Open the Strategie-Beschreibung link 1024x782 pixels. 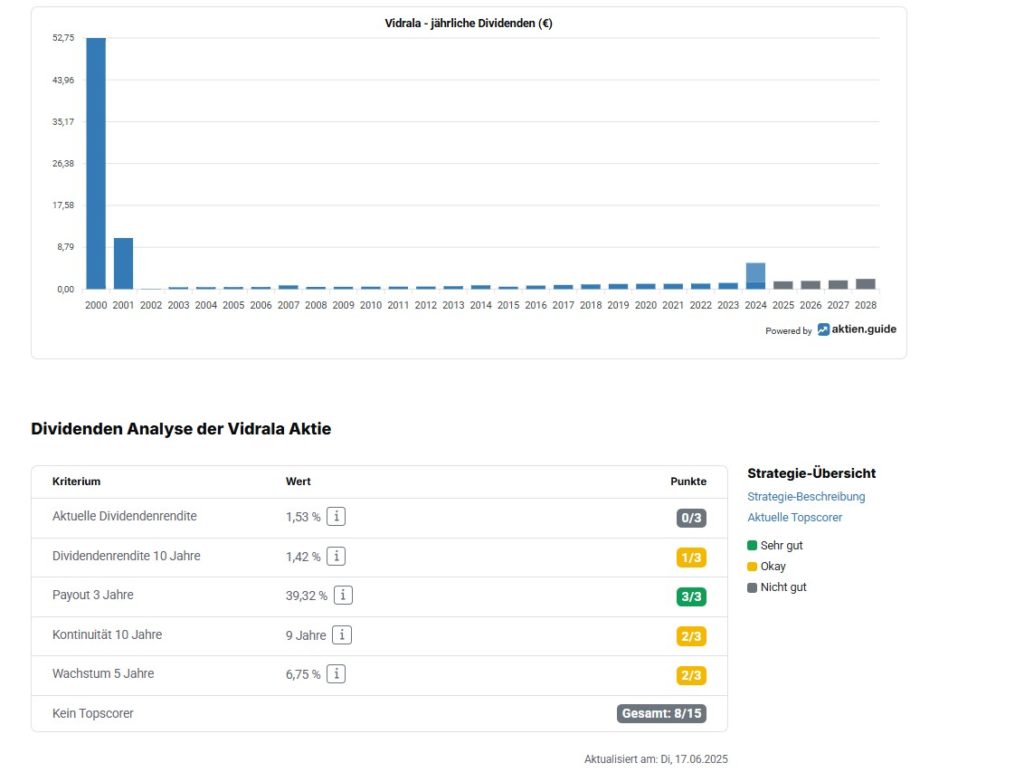(806, 497)
